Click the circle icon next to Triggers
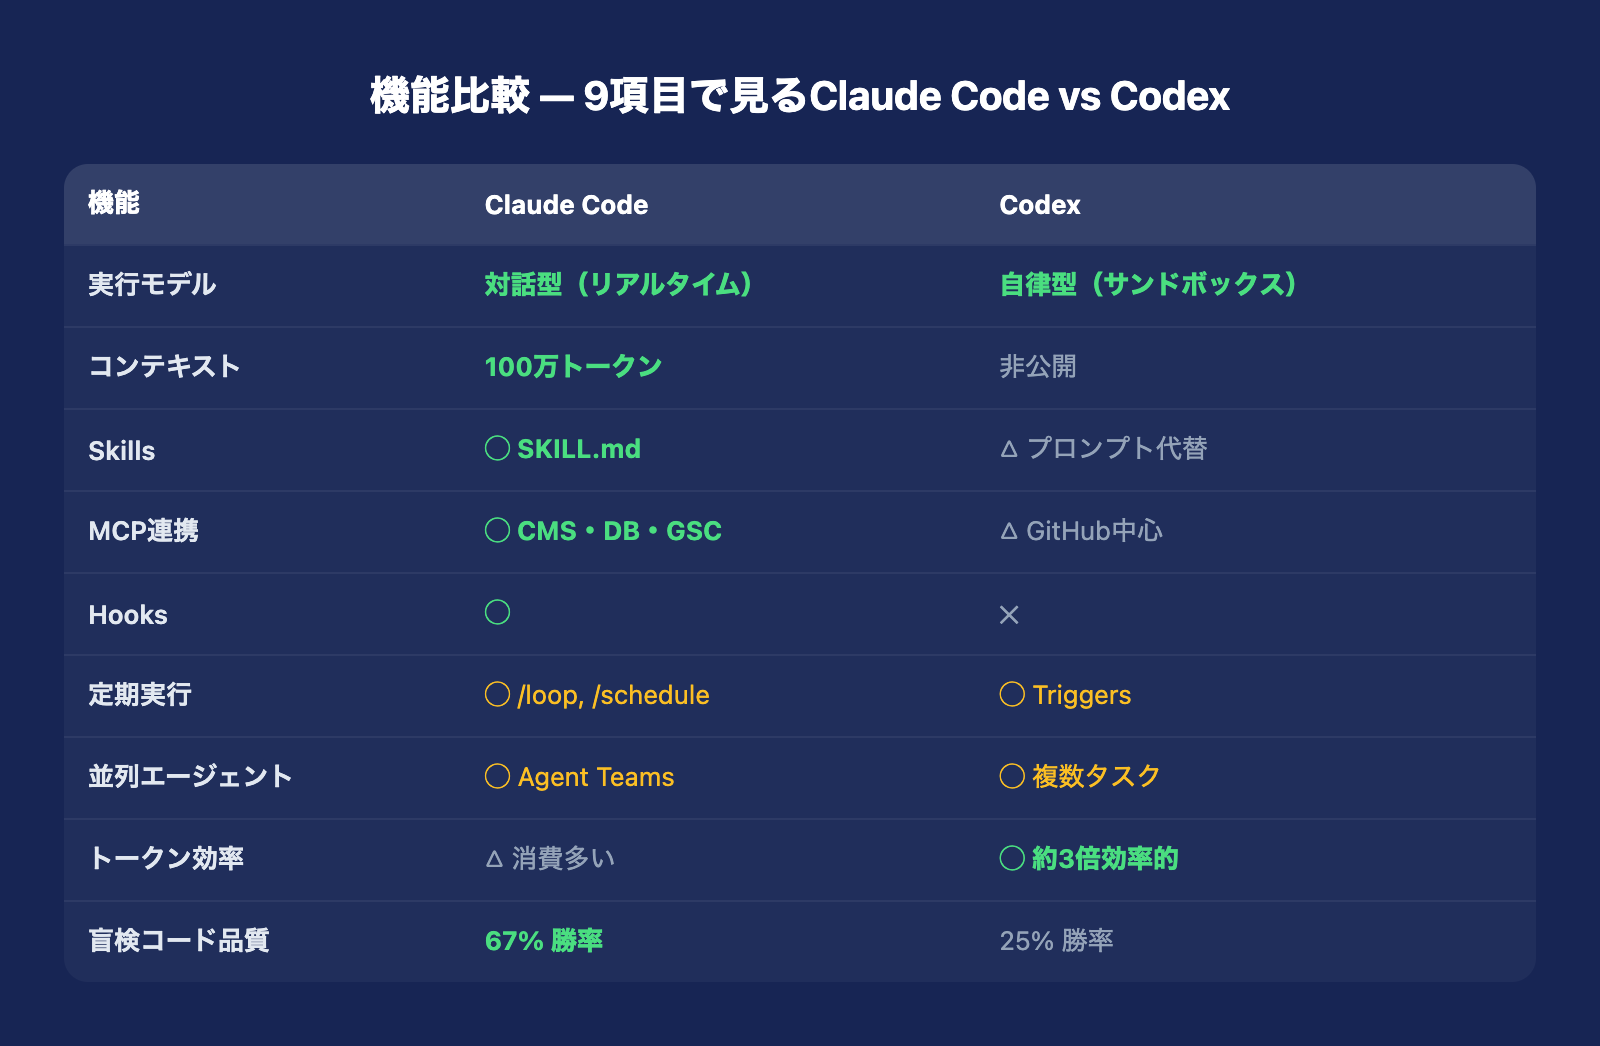The height and width of the screenshot is (1046, 1600). (x=1012, y=694)
